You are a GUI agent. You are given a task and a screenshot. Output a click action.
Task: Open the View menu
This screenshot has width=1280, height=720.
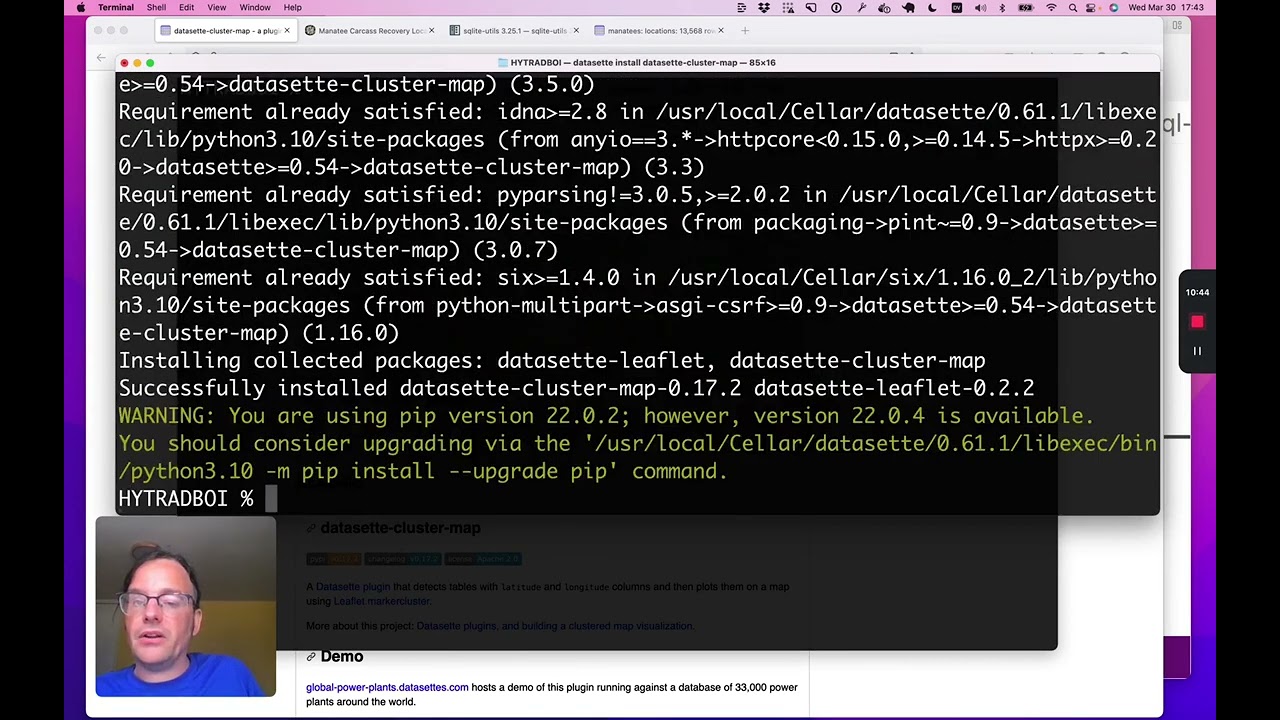click(217, 8)
